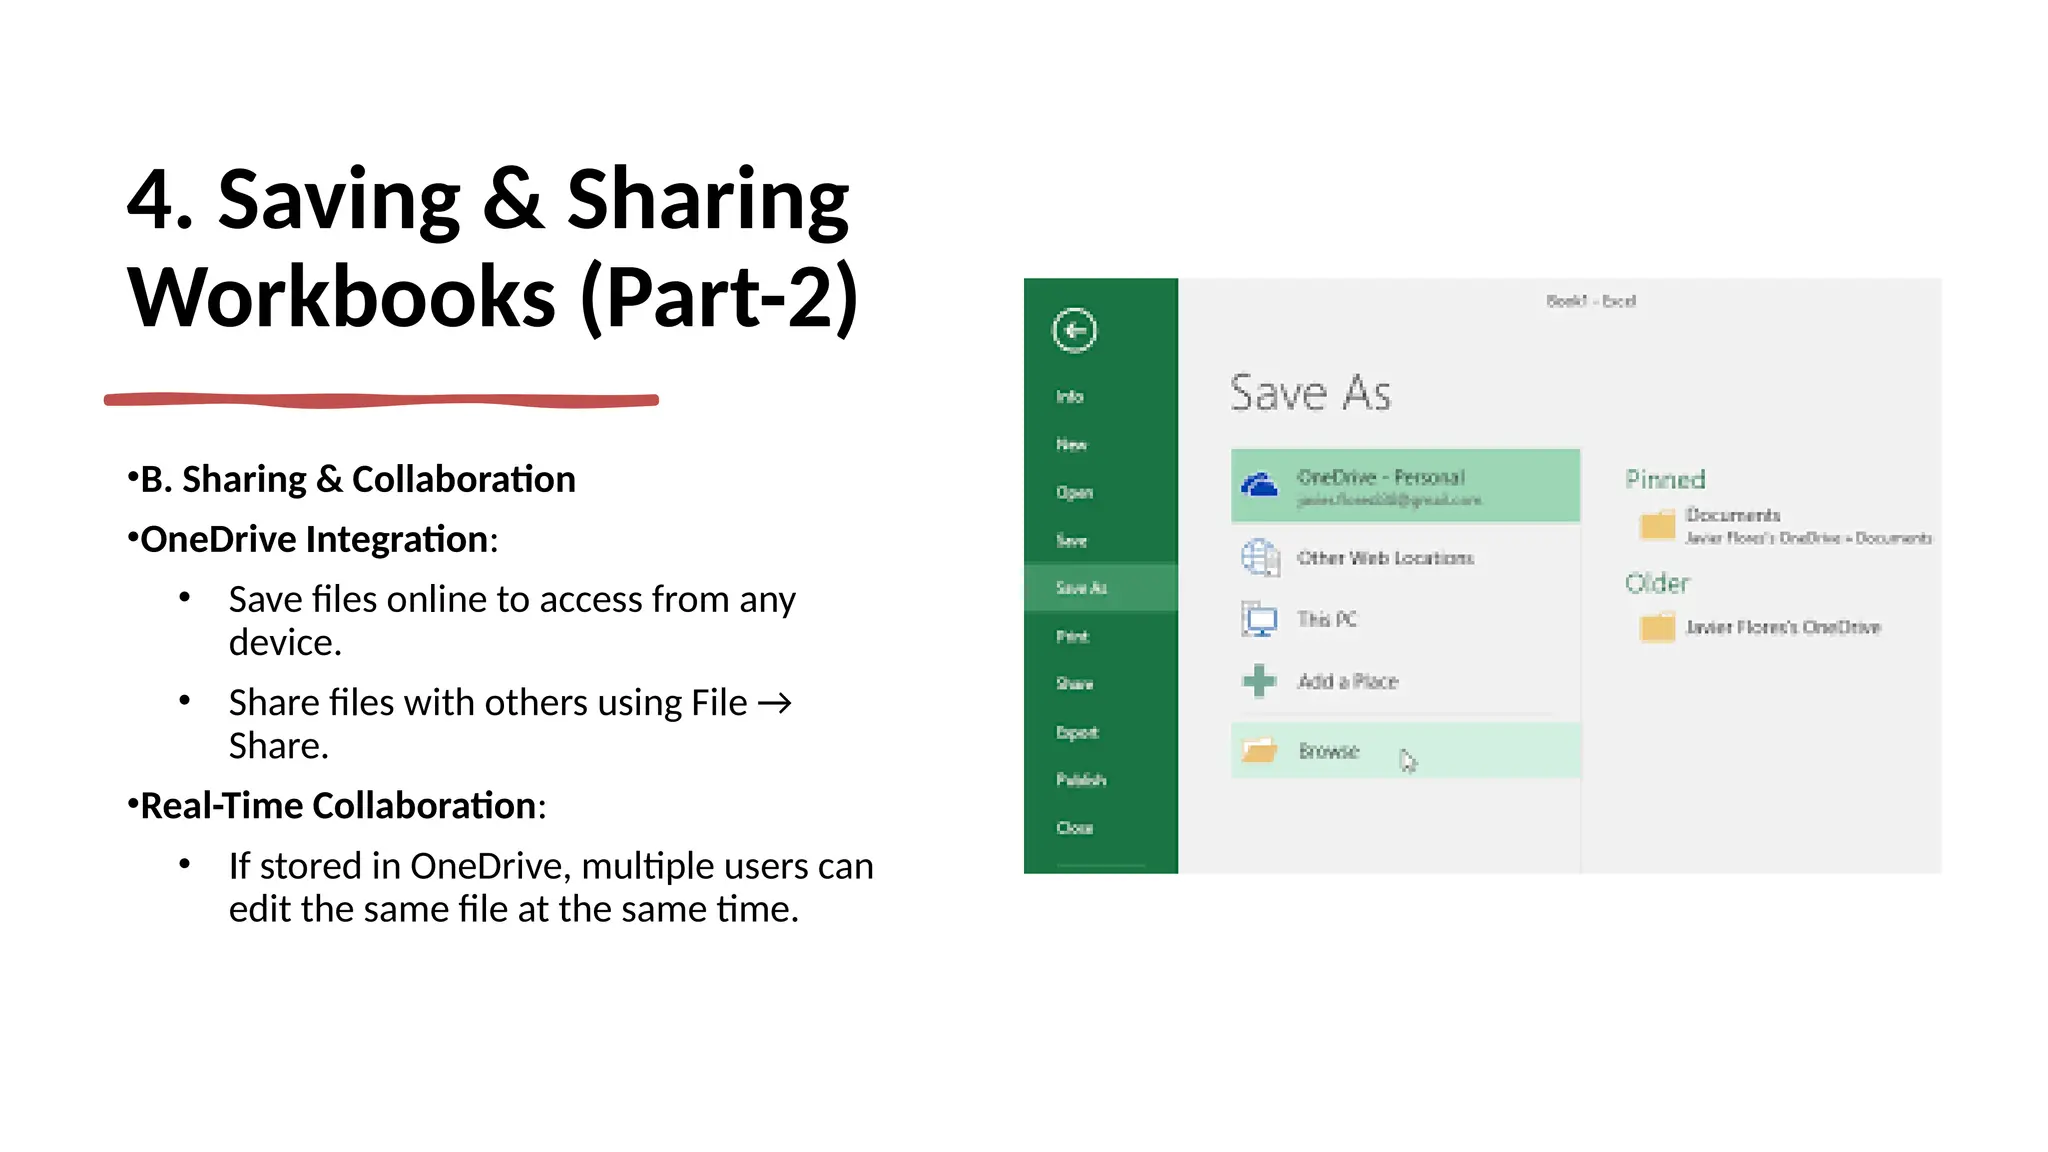Click the back arrow circle icon

(x=1074, y=330)
